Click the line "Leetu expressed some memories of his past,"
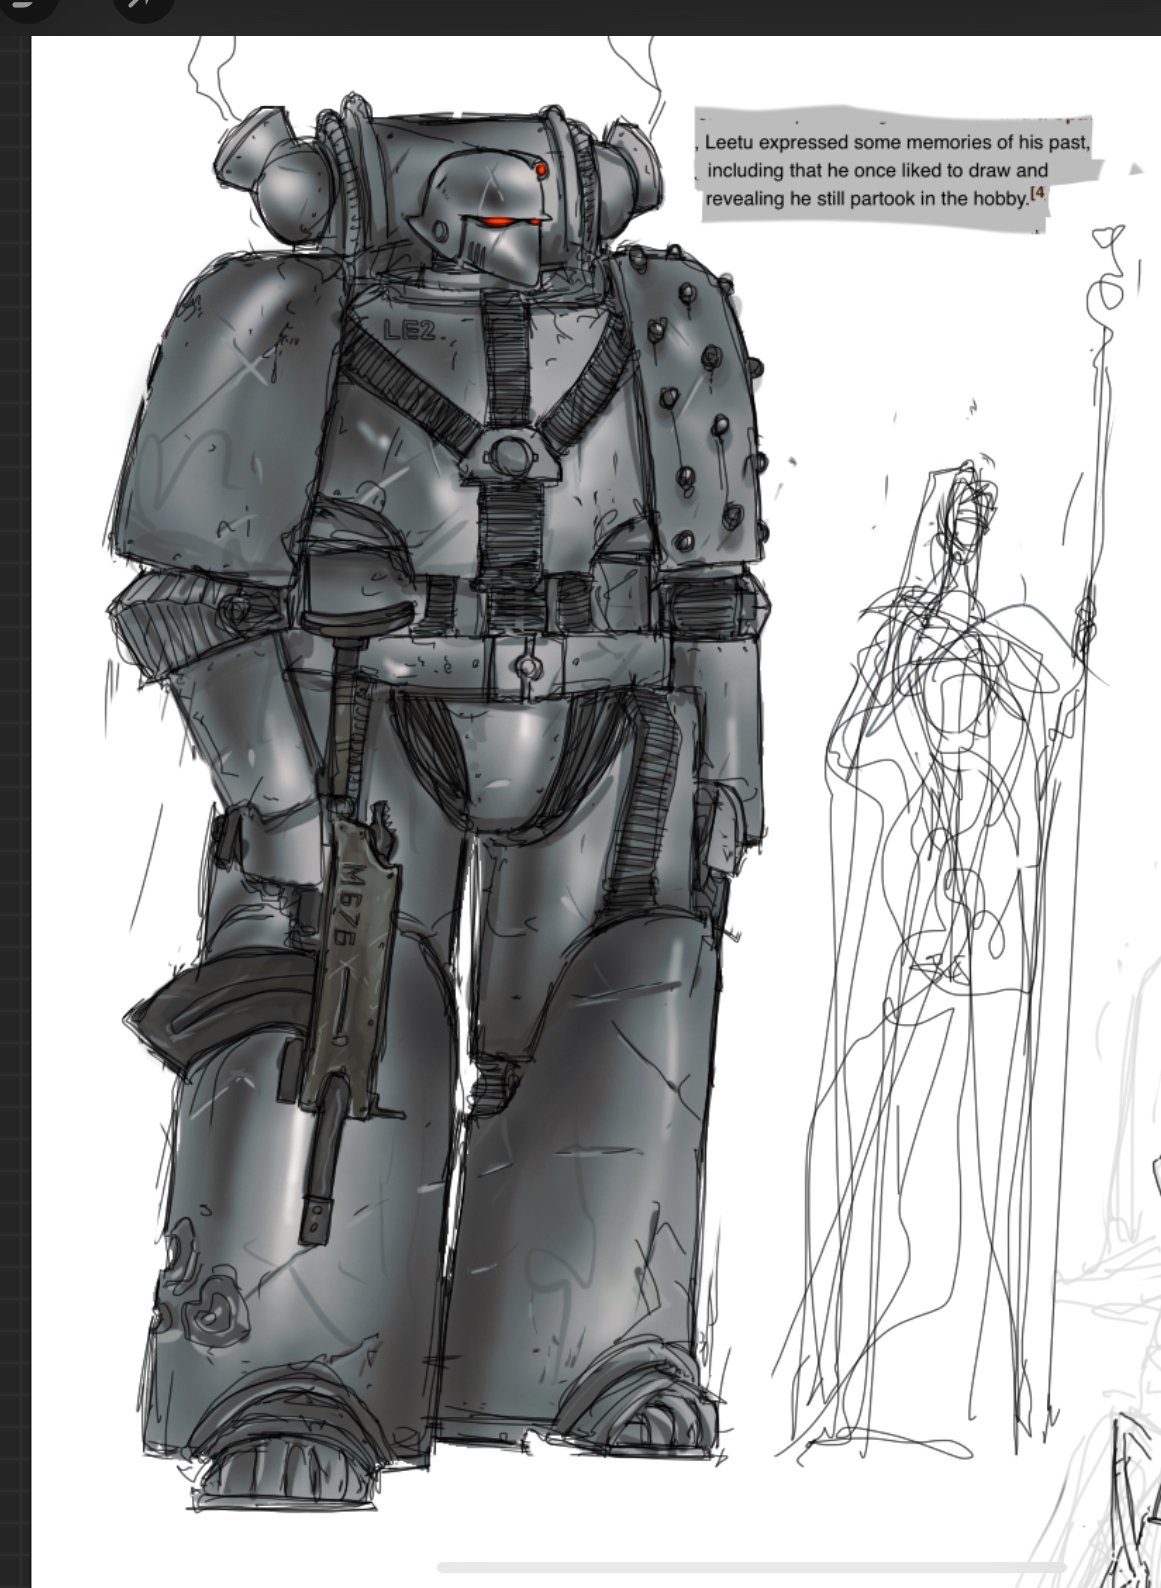The height and width of the screenshot is (1588, 1161). pyautogui.click(x=897, y=142)
